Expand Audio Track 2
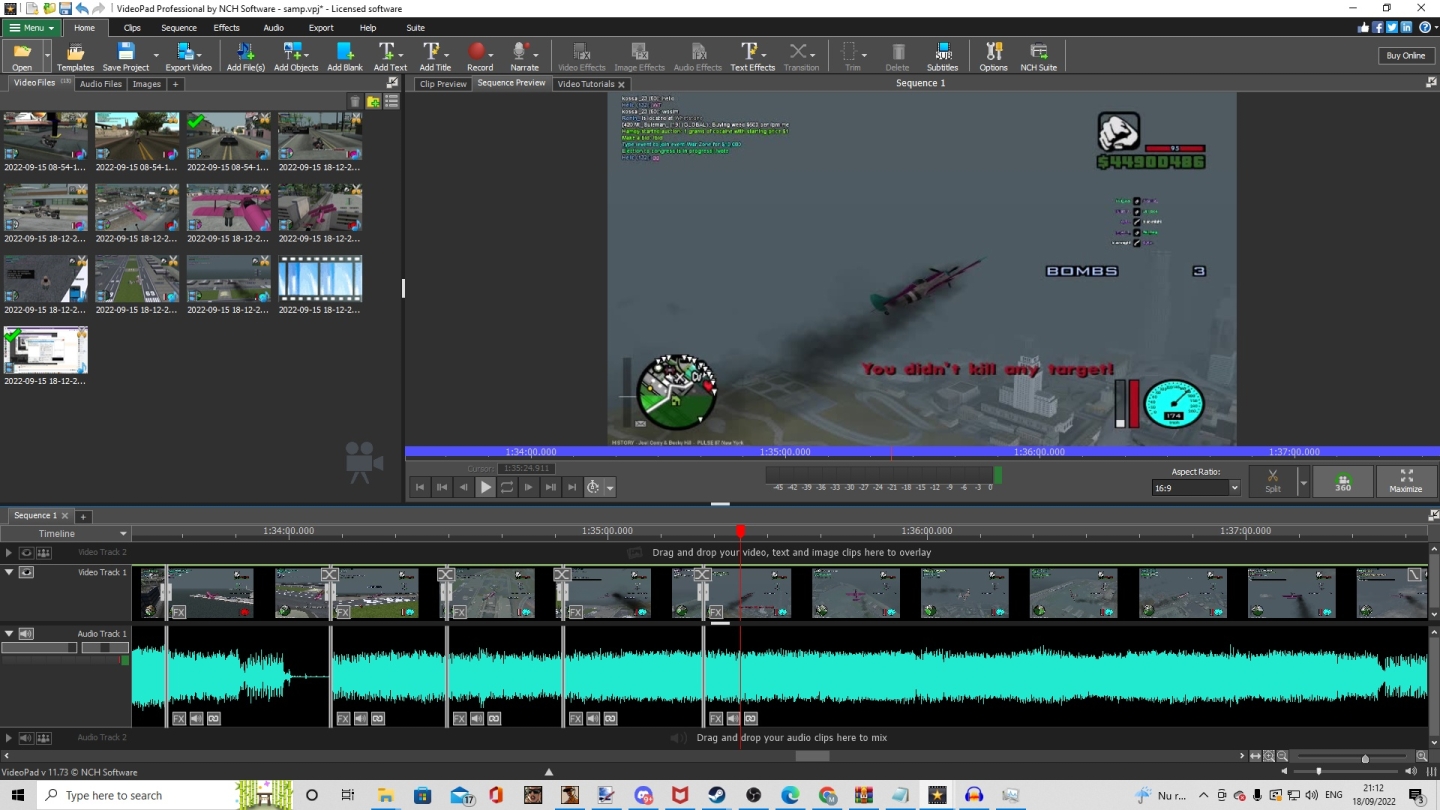Viewport: 1440px width, 810px height. point(9,738)
